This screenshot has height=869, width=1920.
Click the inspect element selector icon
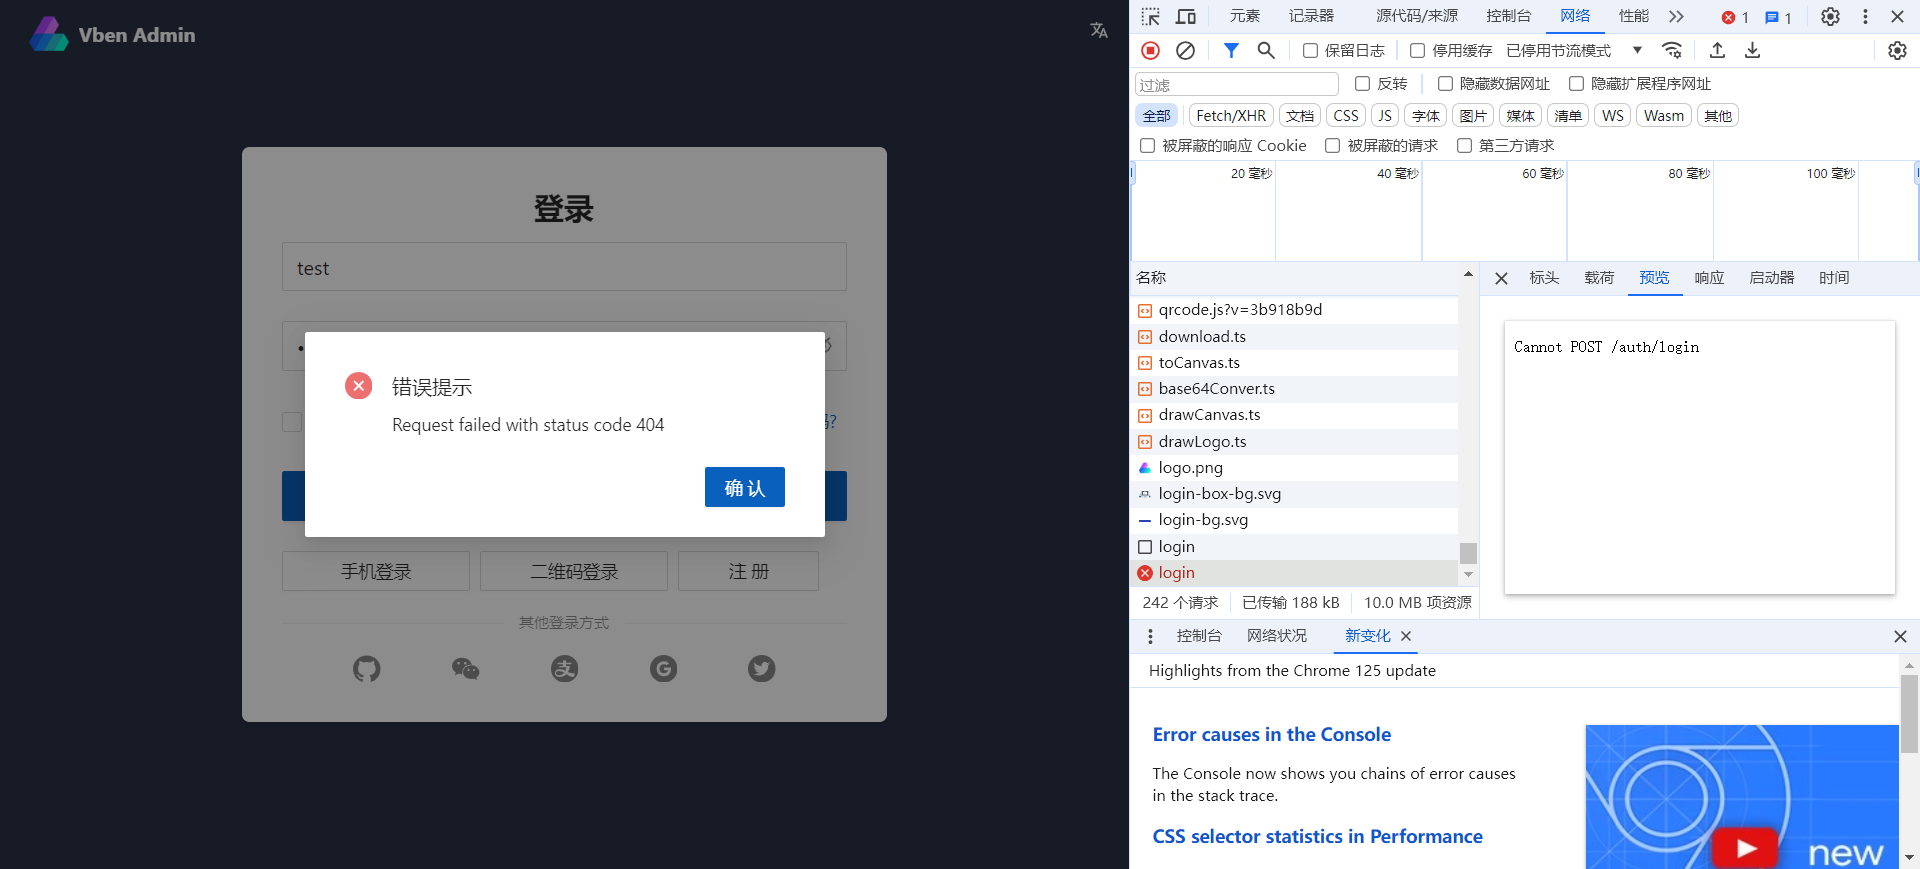[1151, 16]
